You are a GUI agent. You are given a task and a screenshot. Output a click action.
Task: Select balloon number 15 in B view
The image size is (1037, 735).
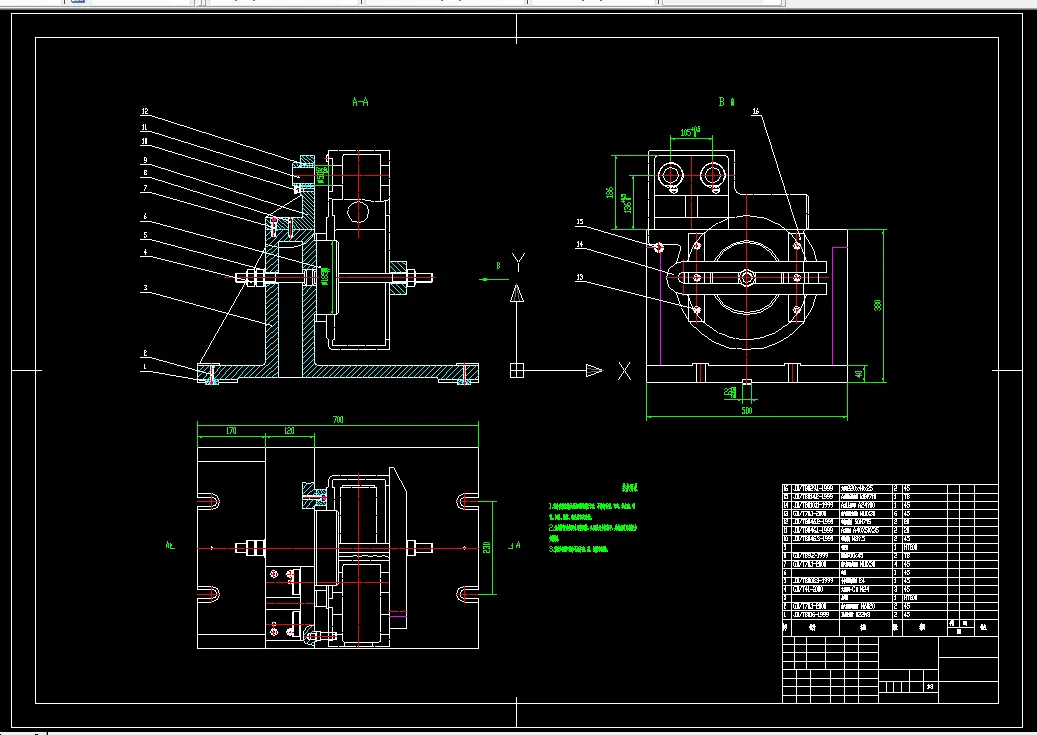[580, 222]
